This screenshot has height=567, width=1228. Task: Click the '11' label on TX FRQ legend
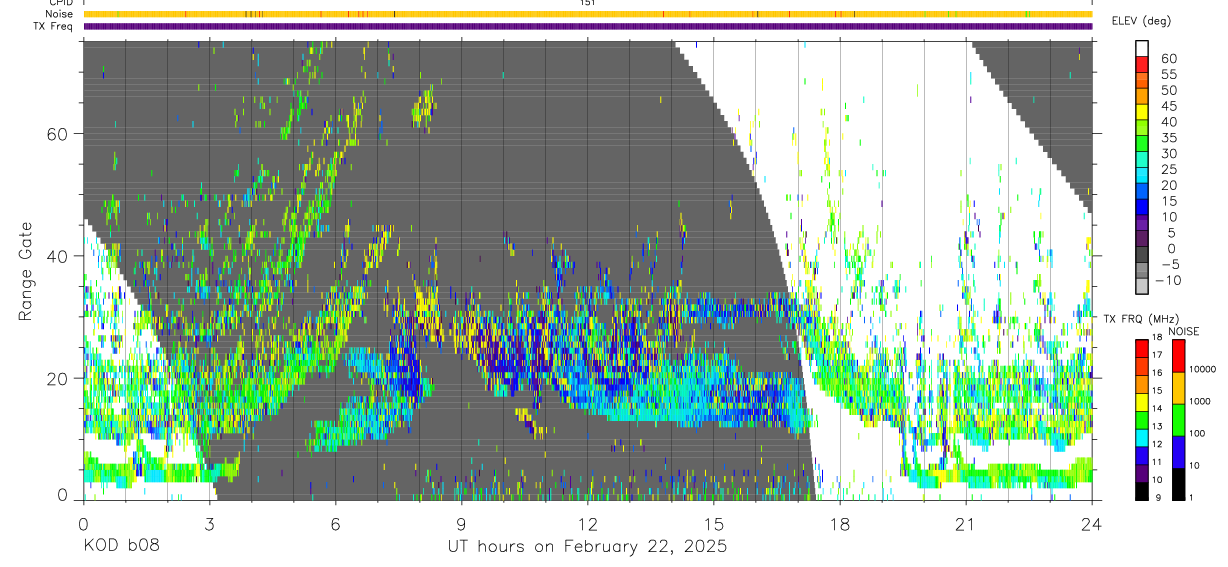tap(1158, 462)
